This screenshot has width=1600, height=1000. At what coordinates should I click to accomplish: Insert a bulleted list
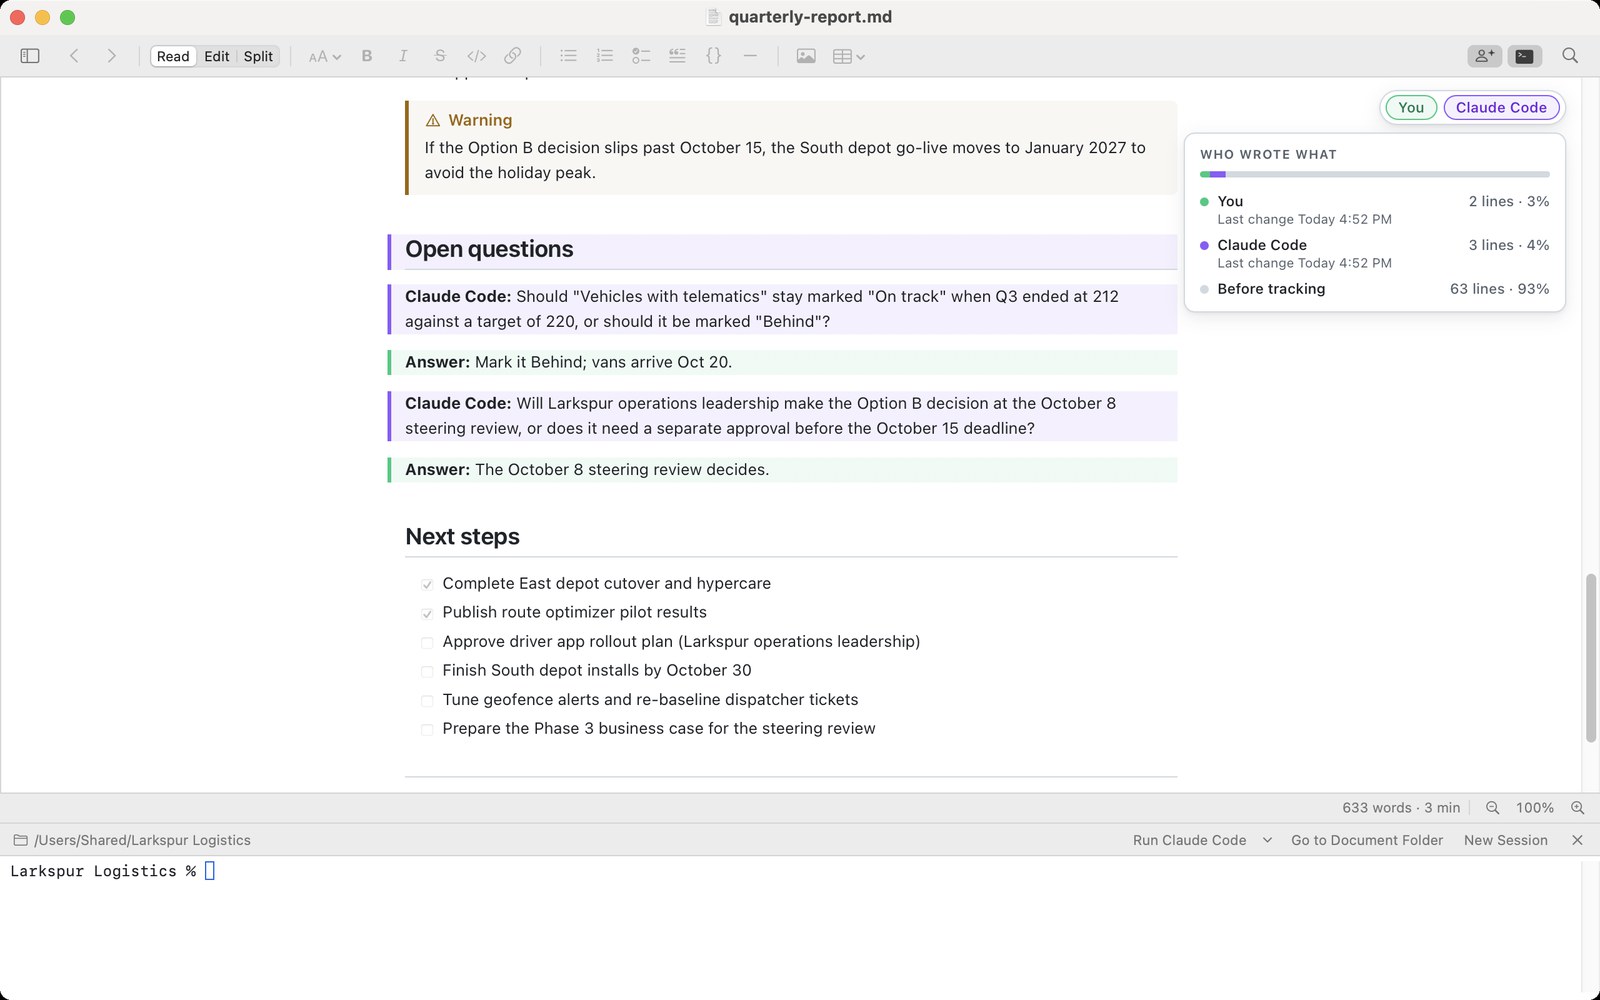click(568, 56)
